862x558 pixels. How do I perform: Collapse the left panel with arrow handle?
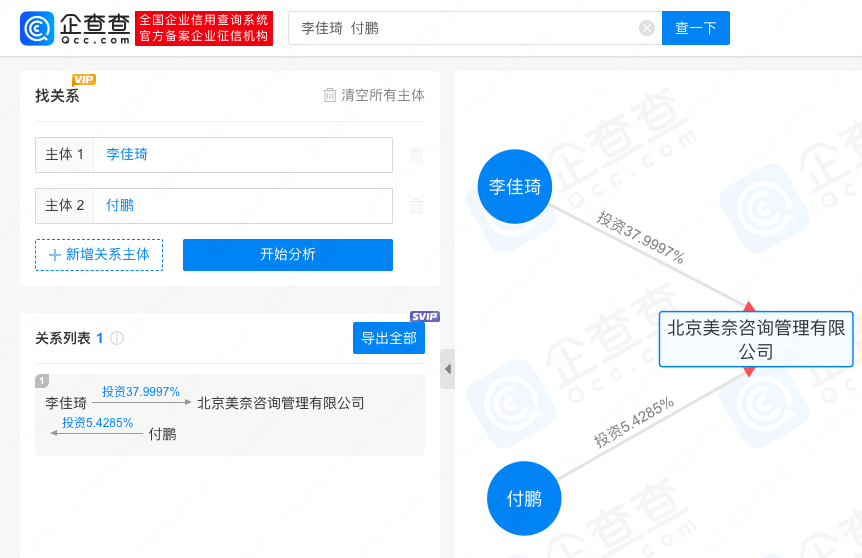[x=447, y=369]
